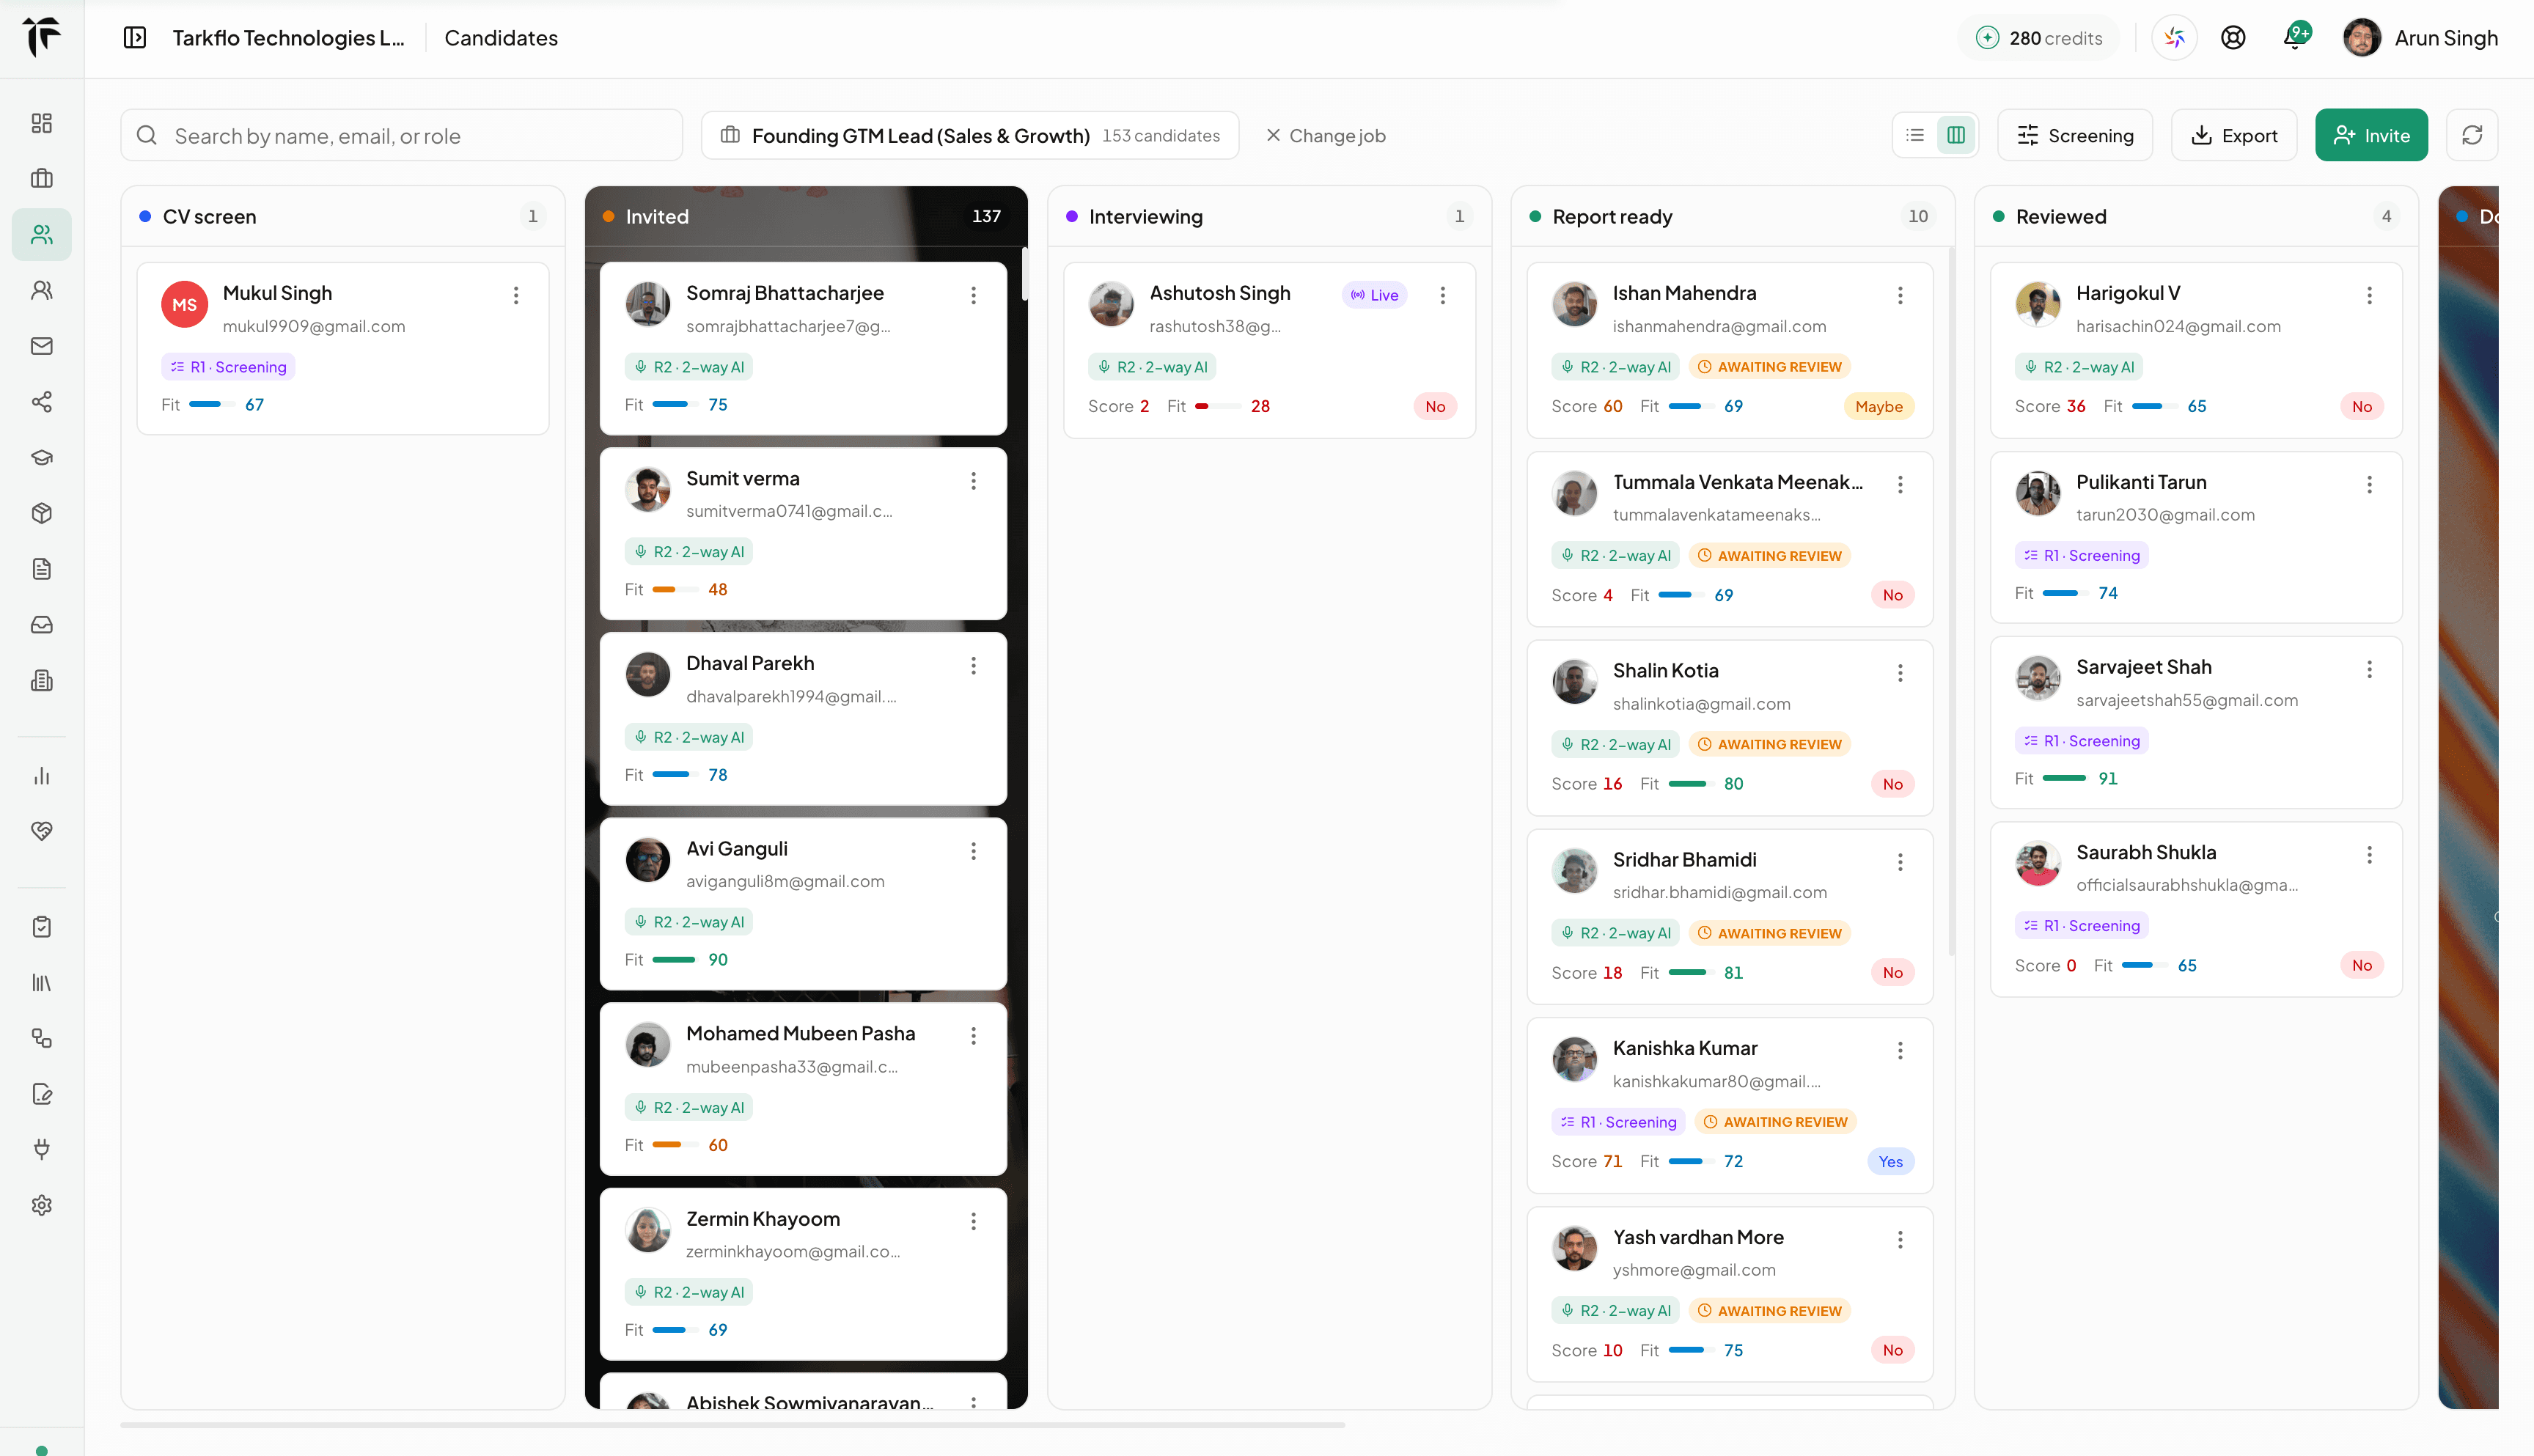Open the help lifebuoy icon

coord(2233,38)
